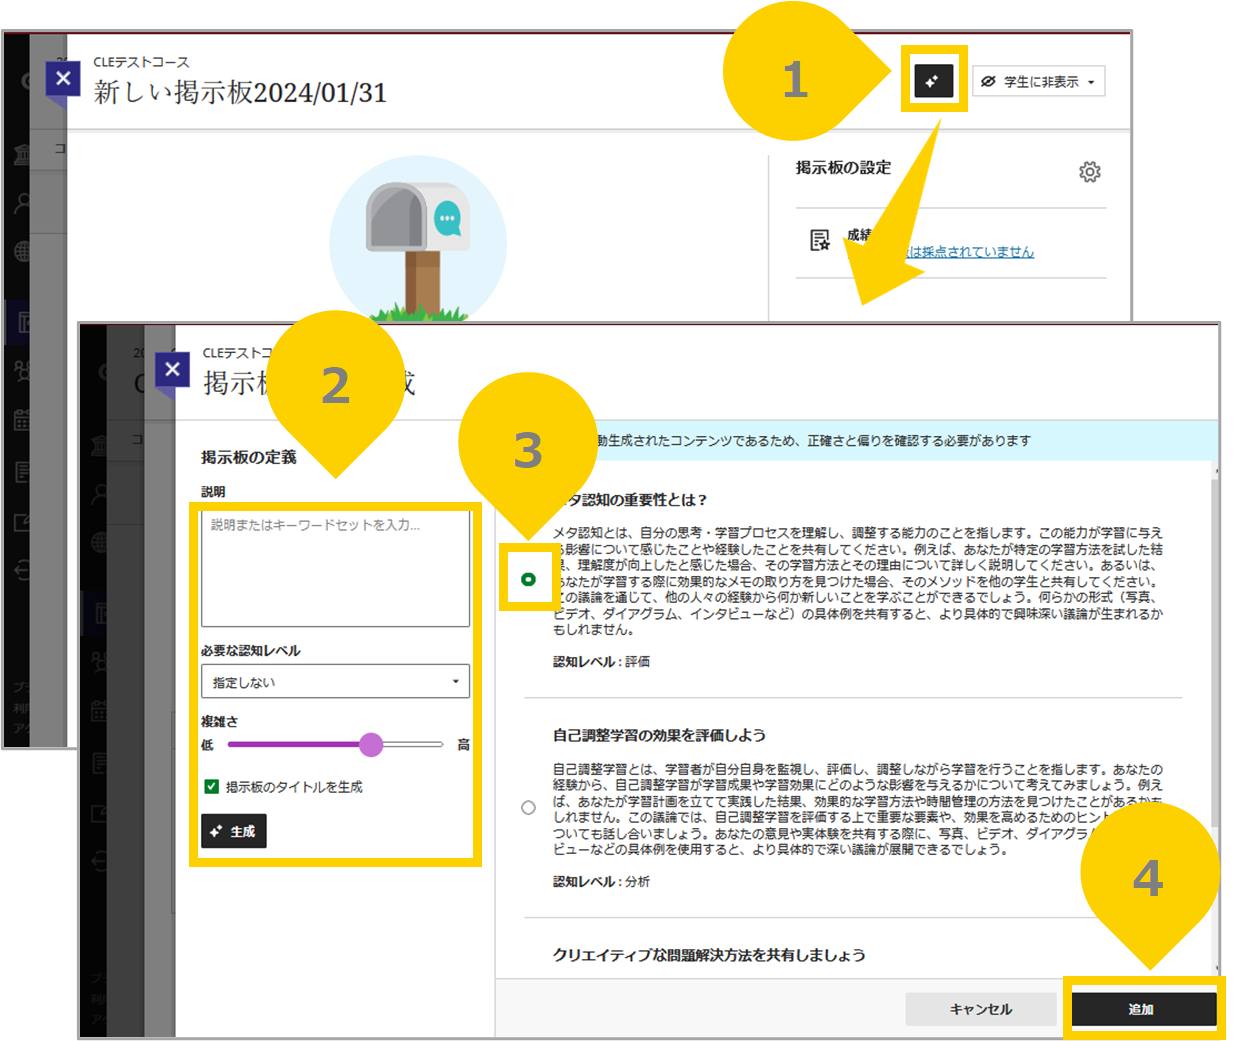The height and width of the screenshot is (1041, 1233).
Task: Click the sign-out icon in back window sidebar
Action: 21,570
